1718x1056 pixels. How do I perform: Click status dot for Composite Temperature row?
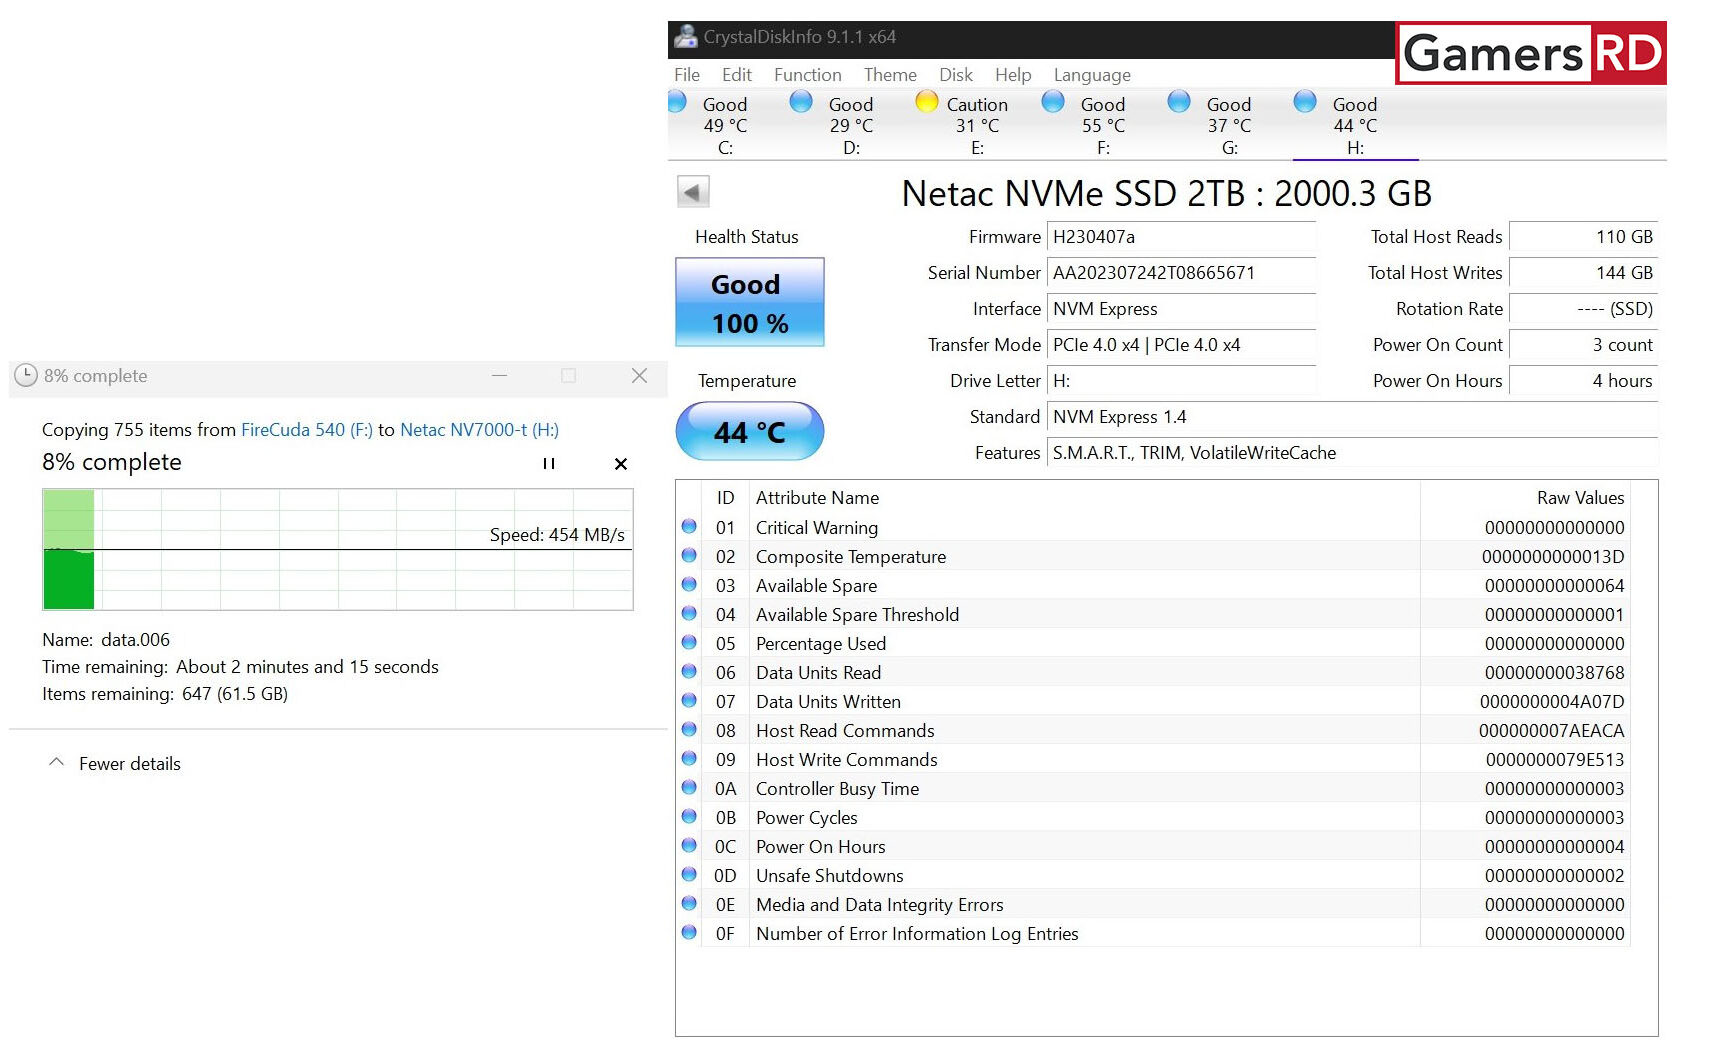pos(689,555)
